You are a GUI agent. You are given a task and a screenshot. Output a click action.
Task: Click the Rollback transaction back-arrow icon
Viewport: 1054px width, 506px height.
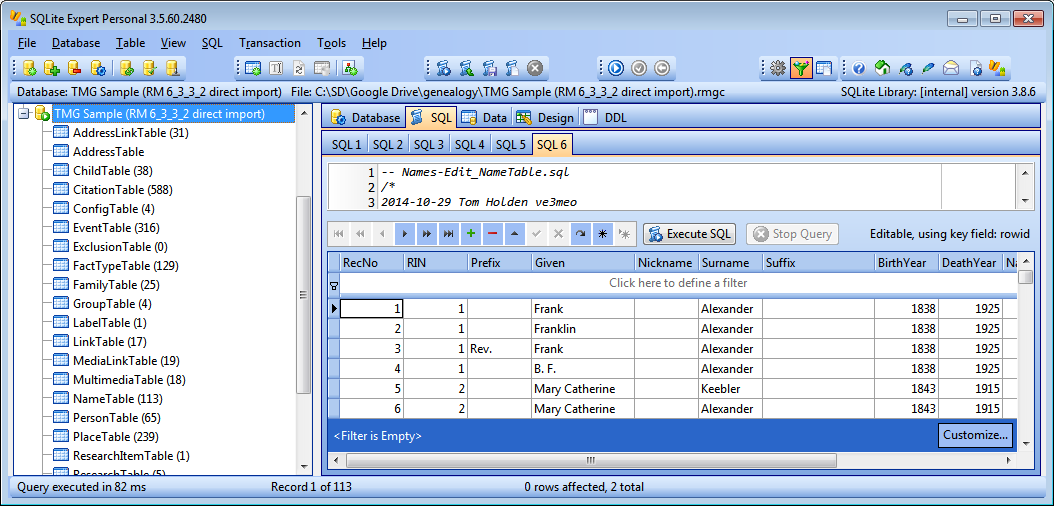tap(661, 68)
